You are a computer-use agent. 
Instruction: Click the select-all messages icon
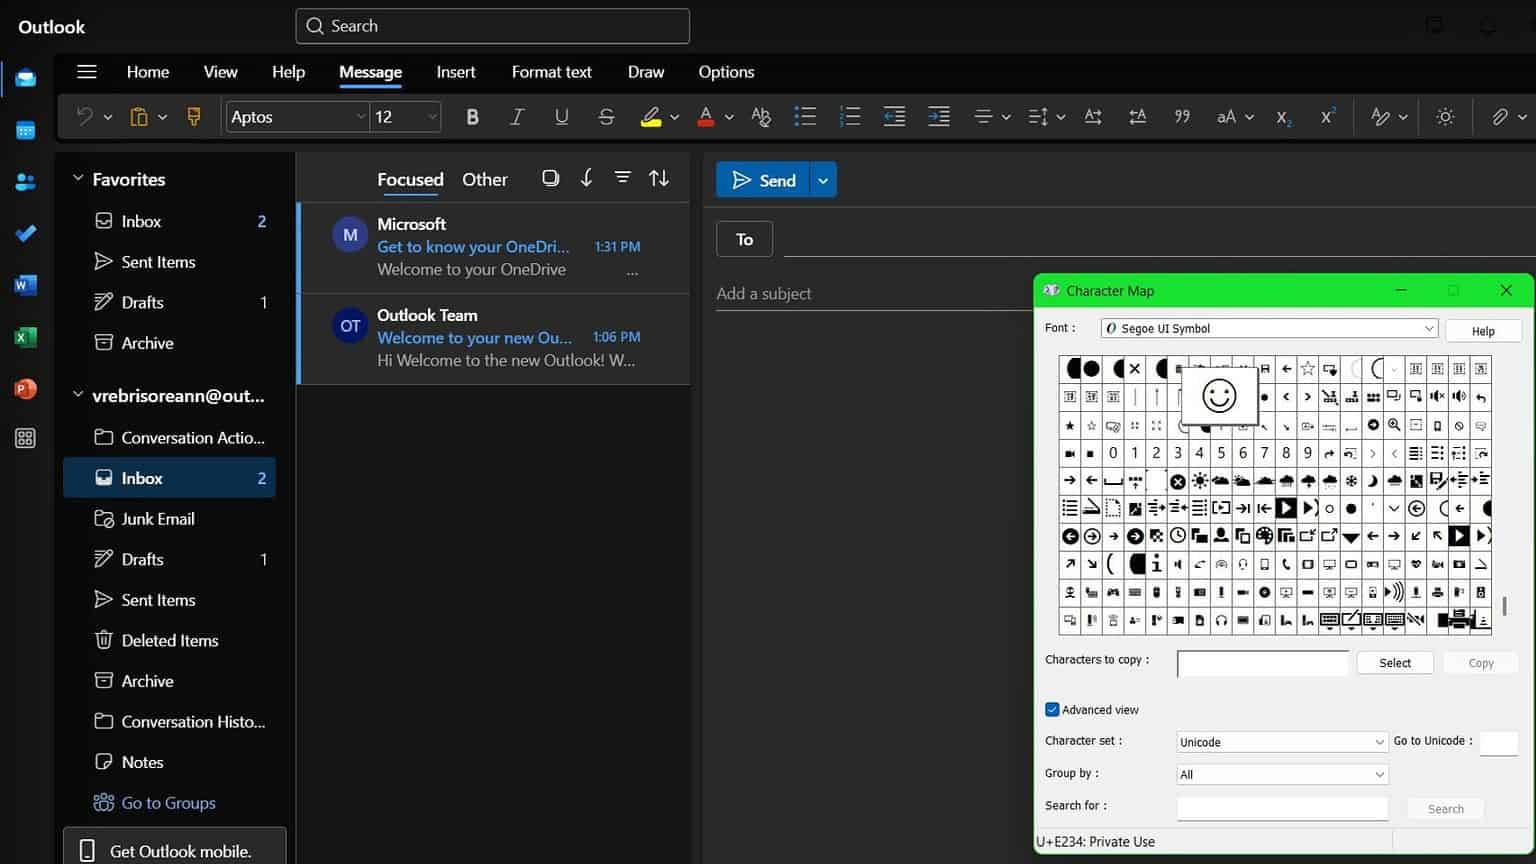point(550,178)
